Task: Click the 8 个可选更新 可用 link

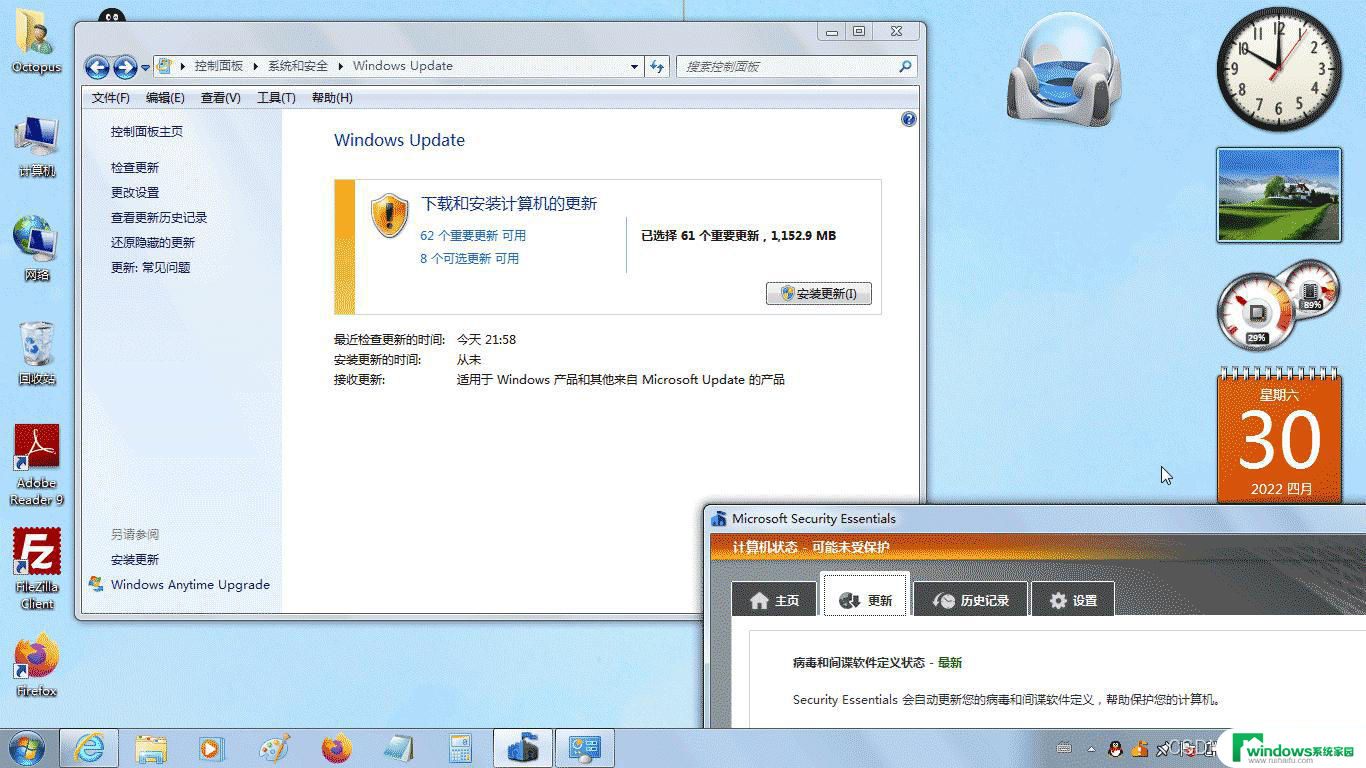Action: pyautogui.click(x=469, y=258)
